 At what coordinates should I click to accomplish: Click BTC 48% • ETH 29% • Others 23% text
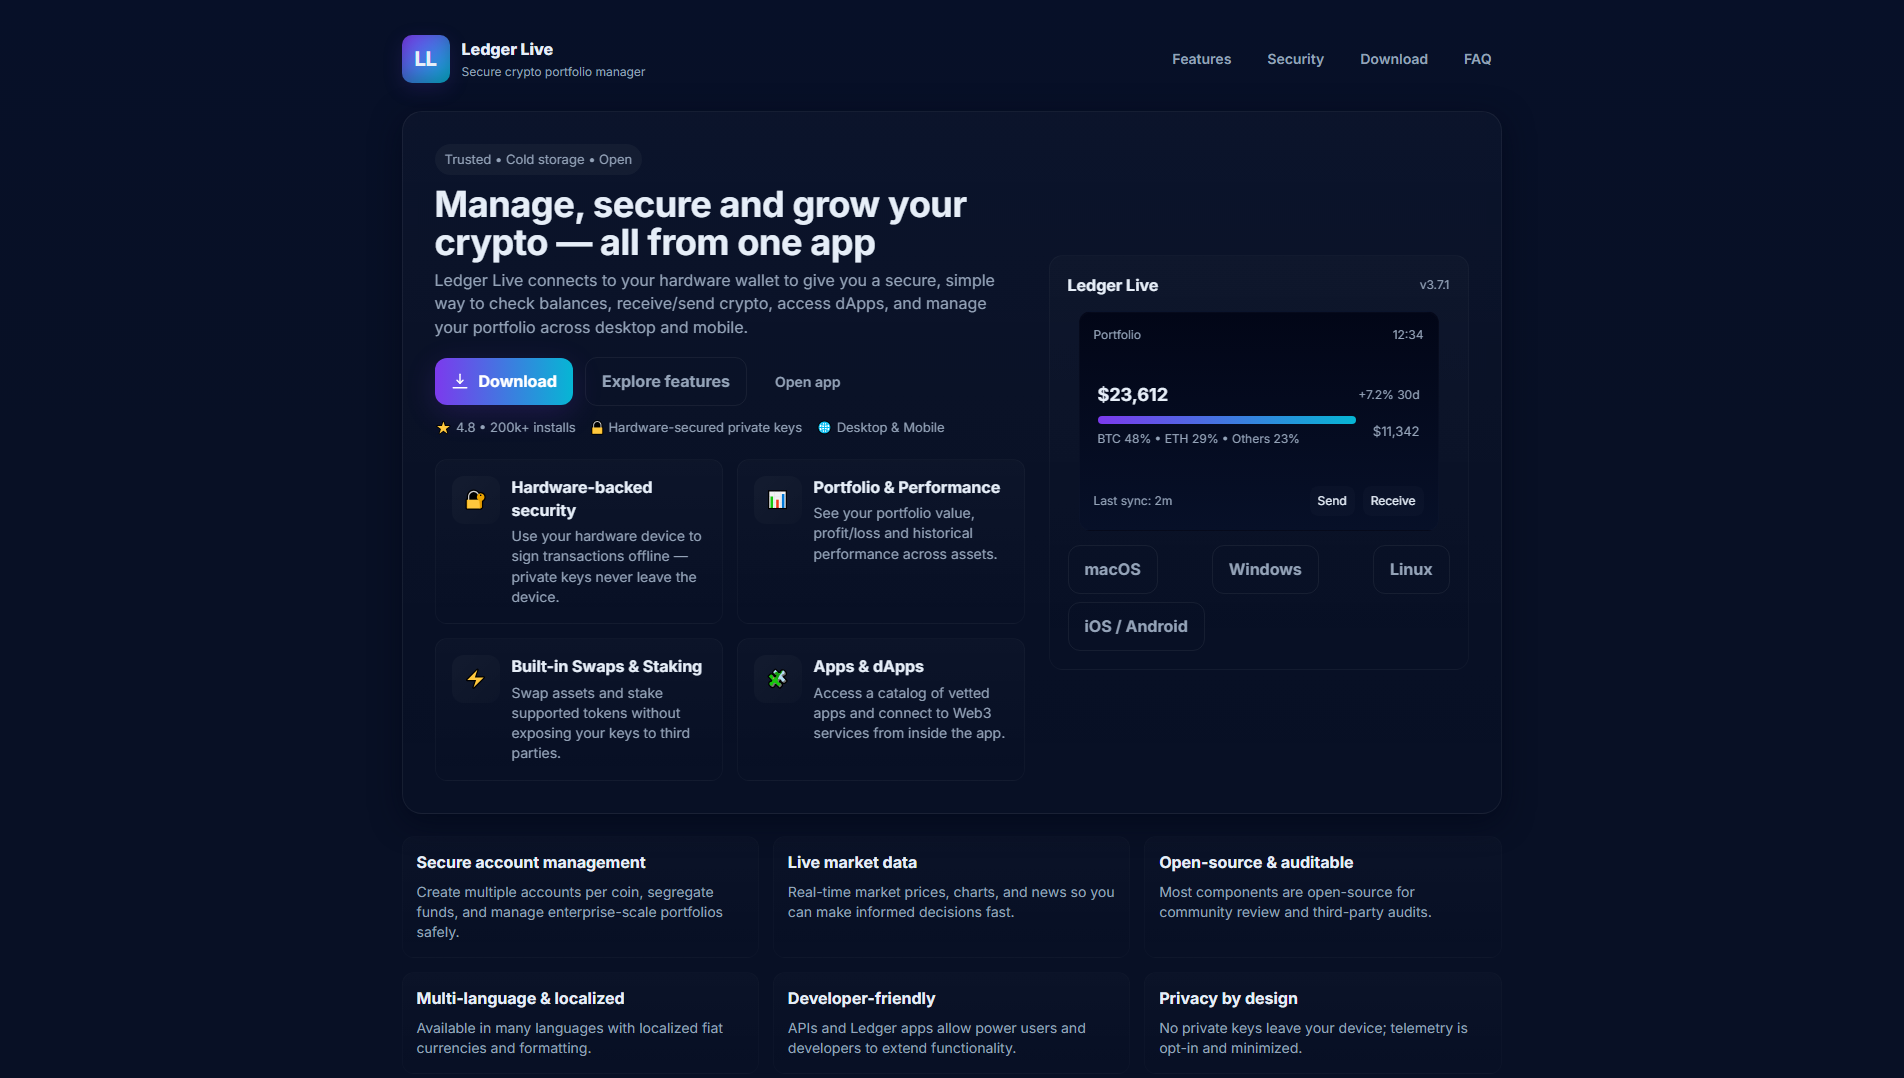(1198, 439)
